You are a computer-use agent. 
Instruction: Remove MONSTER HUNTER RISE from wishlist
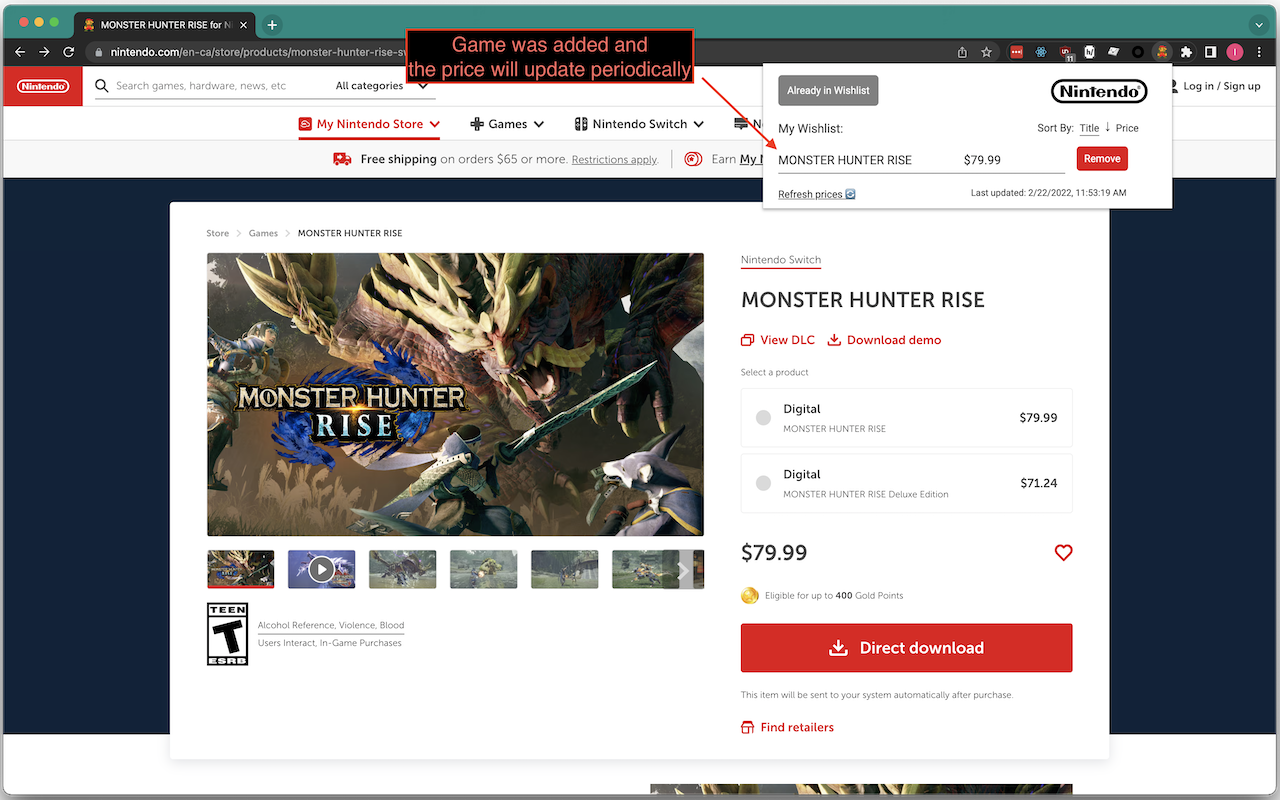(1102, 159)
